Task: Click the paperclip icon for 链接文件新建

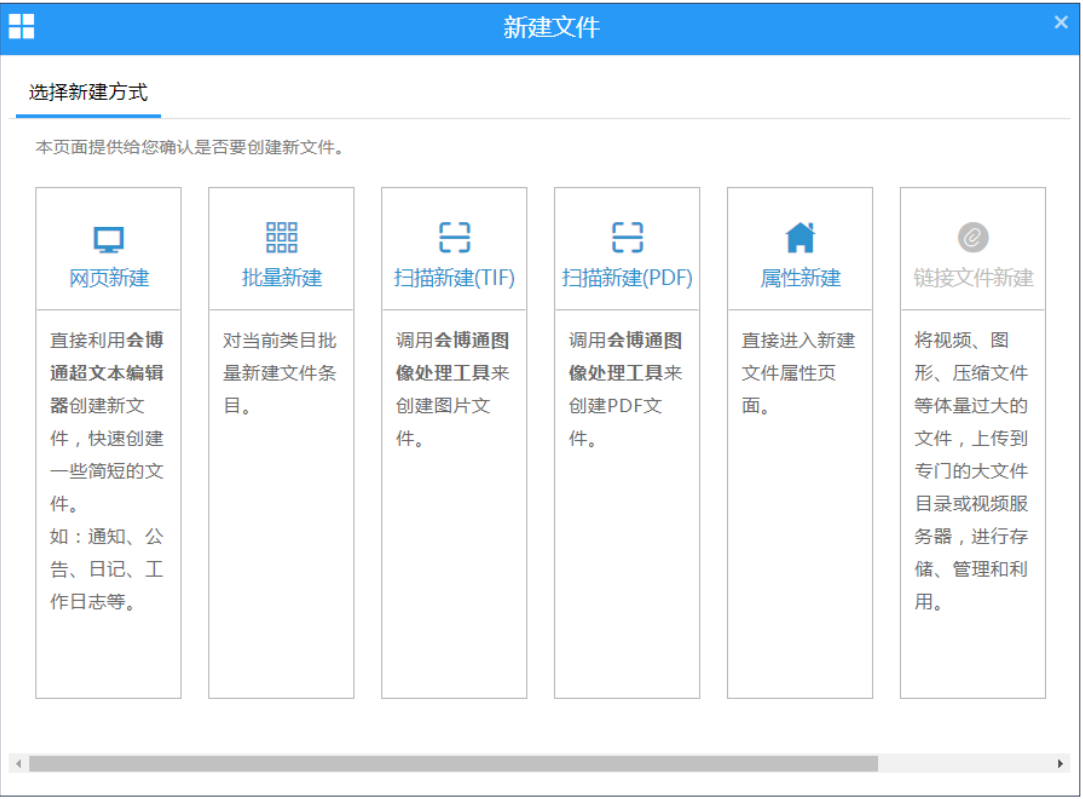Action: click(973, 238)
